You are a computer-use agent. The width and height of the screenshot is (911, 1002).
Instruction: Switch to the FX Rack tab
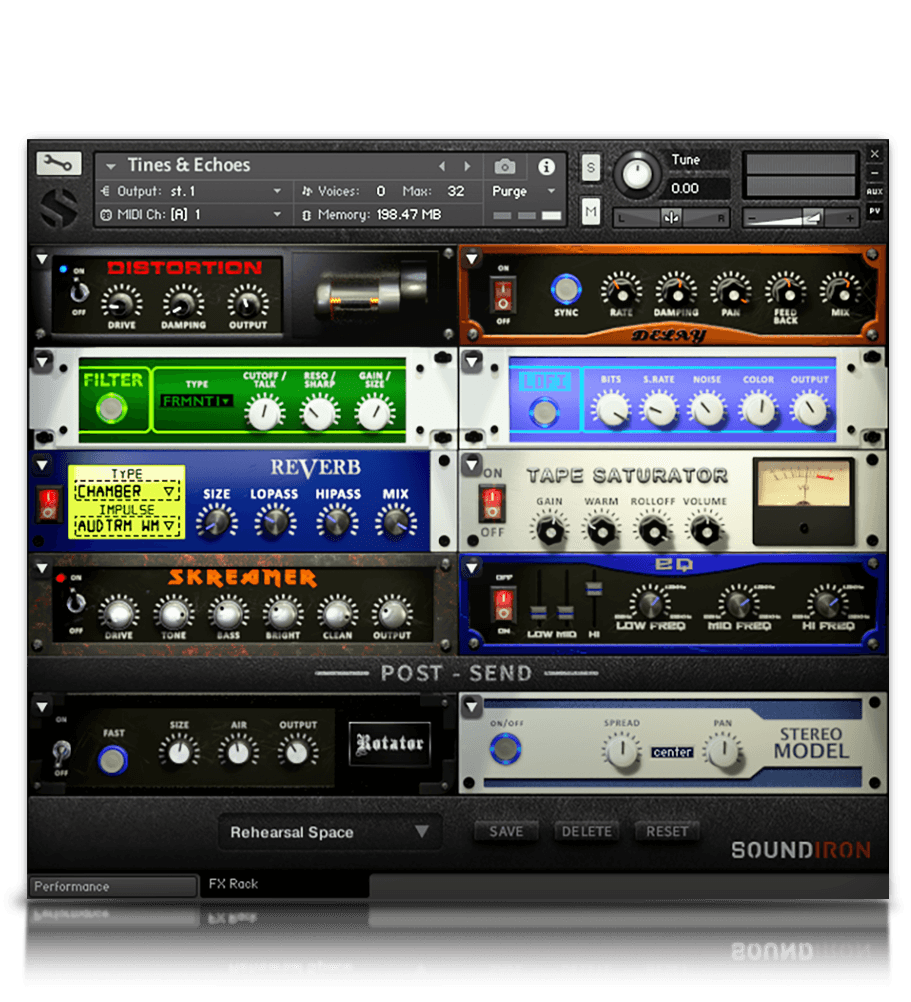tap(284, 884)
